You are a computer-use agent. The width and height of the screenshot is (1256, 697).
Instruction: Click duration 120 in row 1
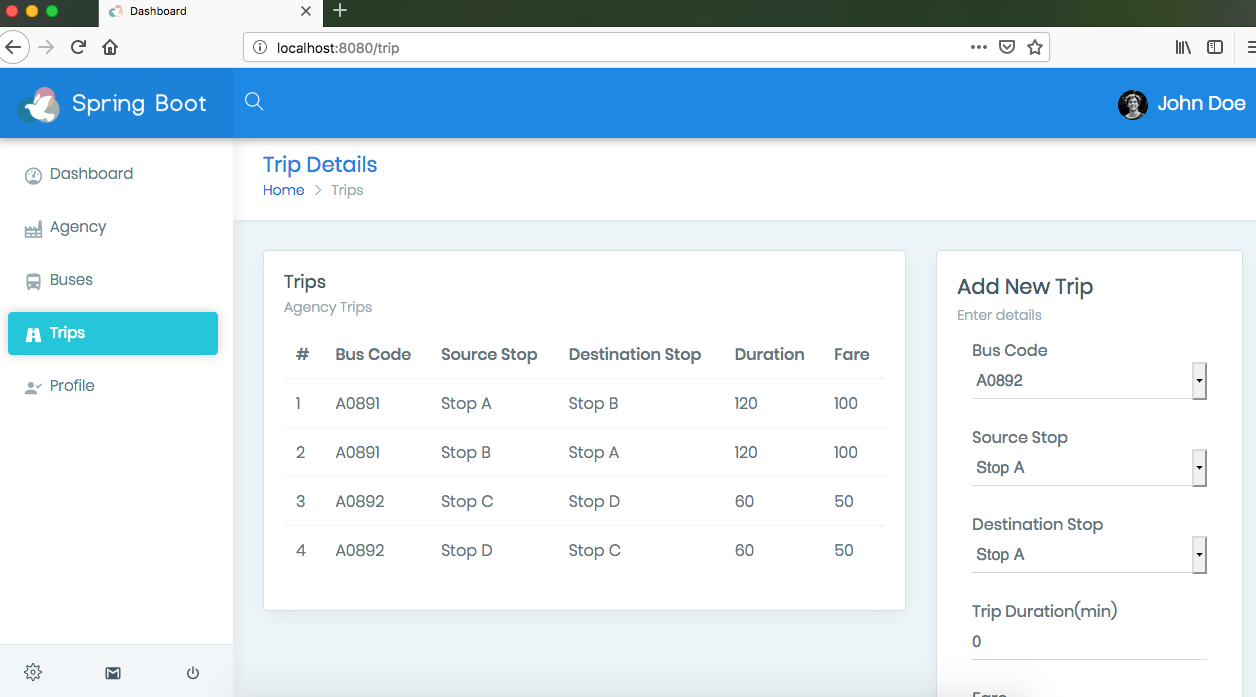pyautogui.click(x=746, y=404)
